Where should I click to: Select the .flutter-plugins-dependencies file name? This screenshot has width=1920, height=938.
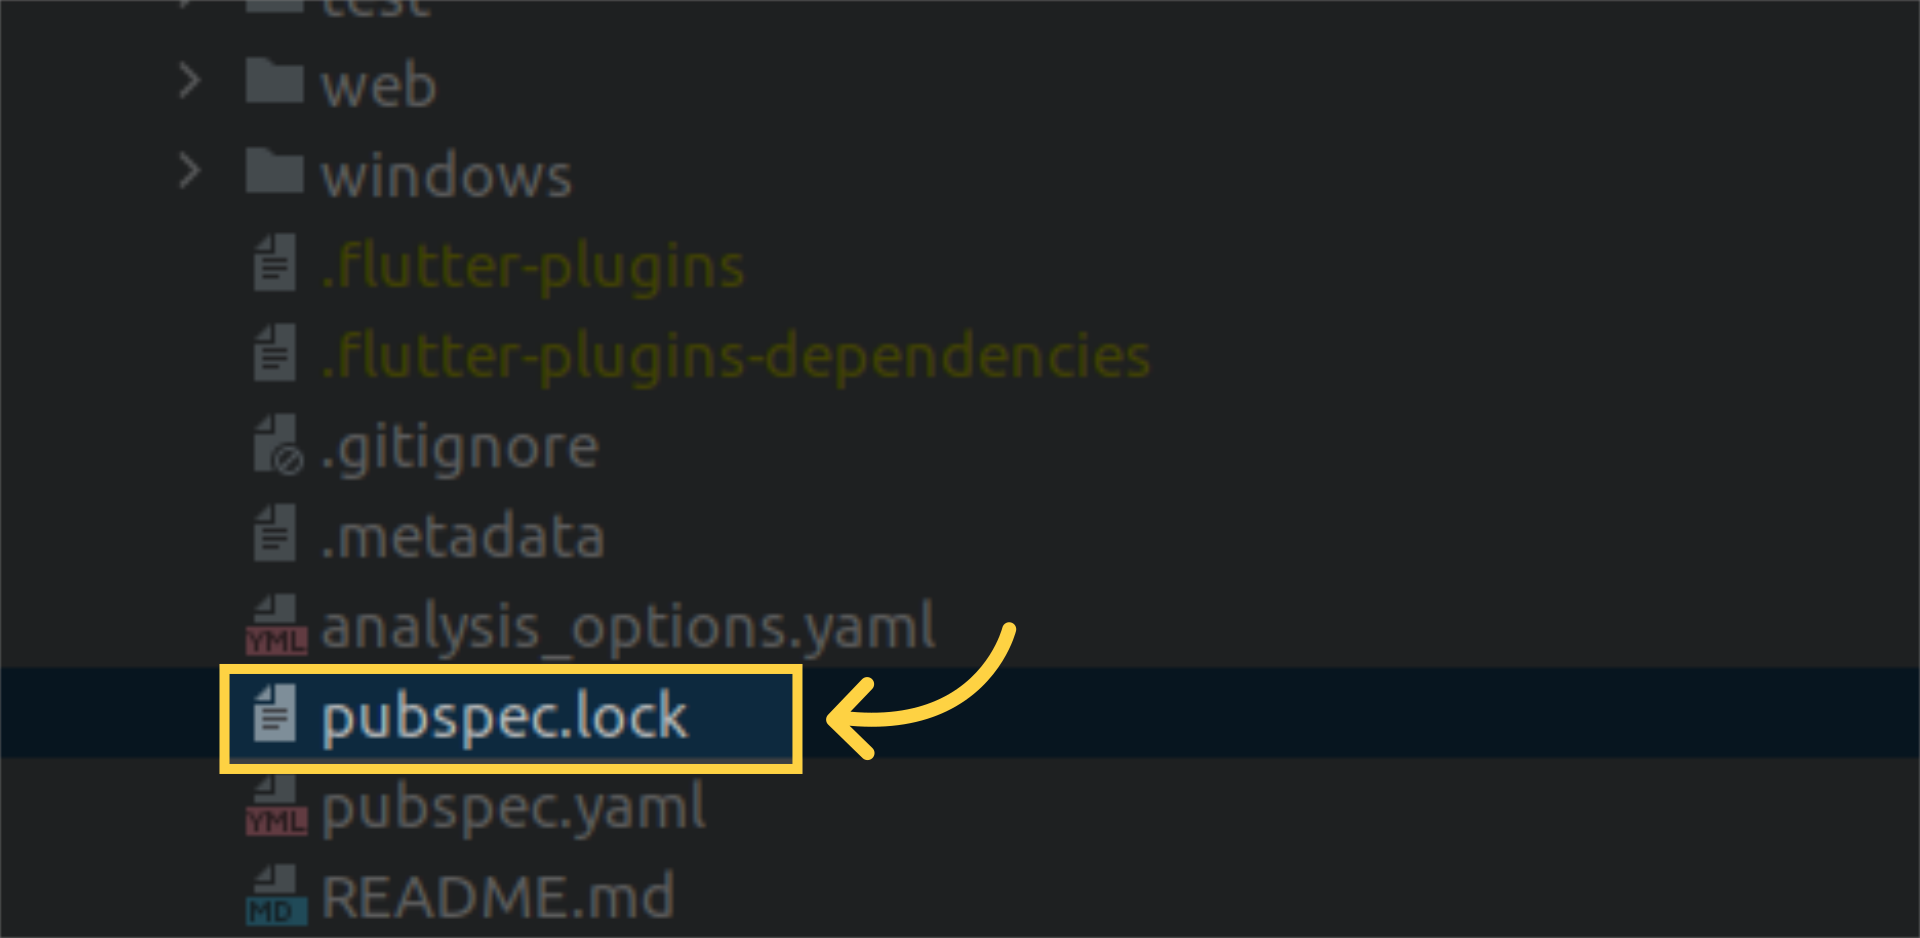tap(736, 356)
